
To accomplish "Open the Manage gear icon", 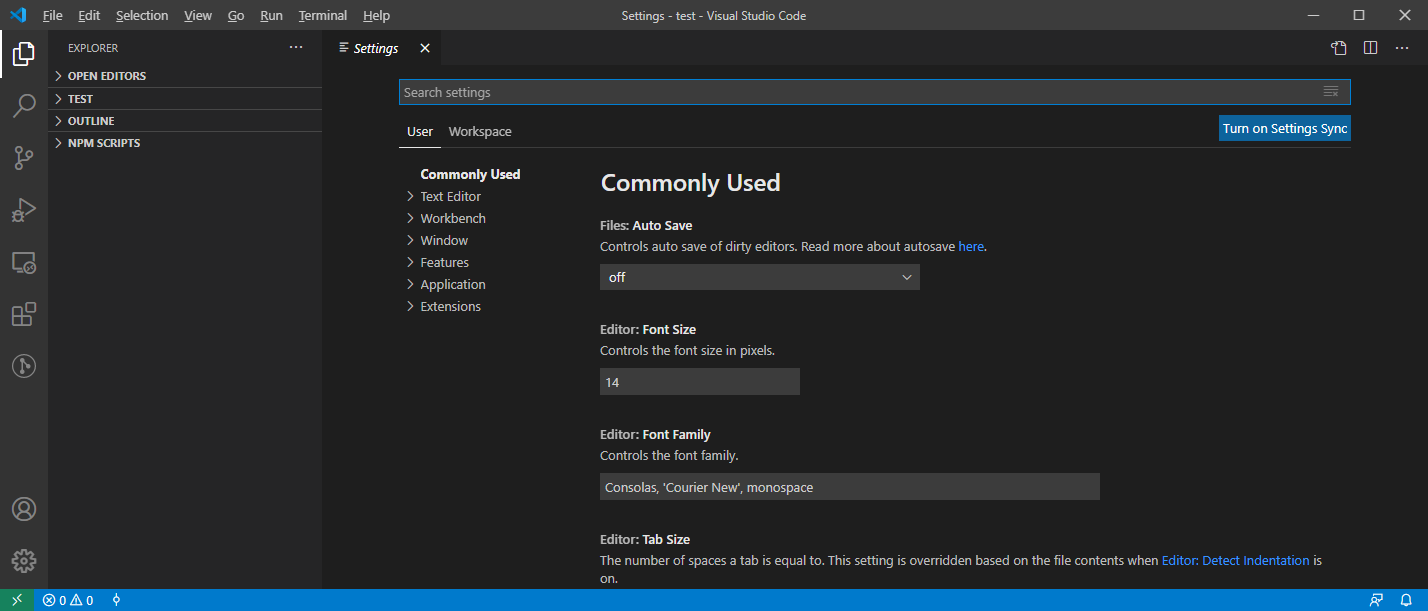I will tap(24, 561).
